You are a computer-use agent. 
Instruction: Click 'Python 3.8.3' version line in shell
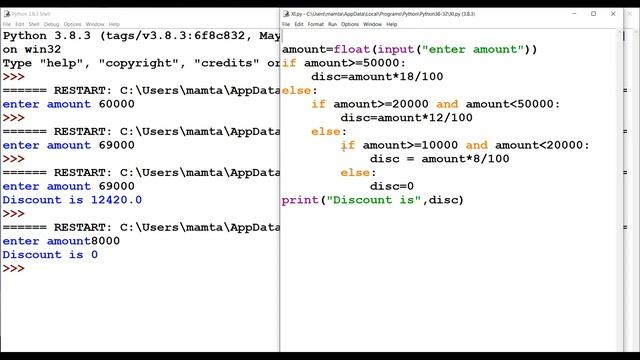[x=141, y=36]
